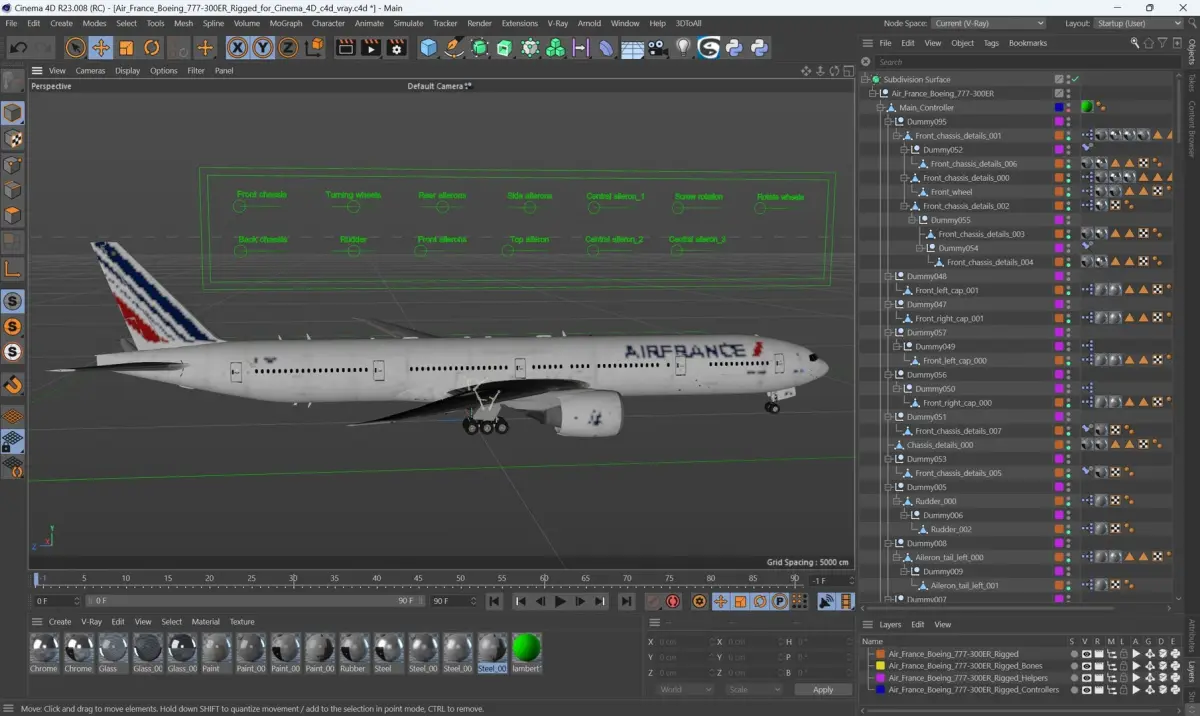Click the coordinate system cube icon
The width and height of the screenshot is (1200, 716).
coord(314,47)
